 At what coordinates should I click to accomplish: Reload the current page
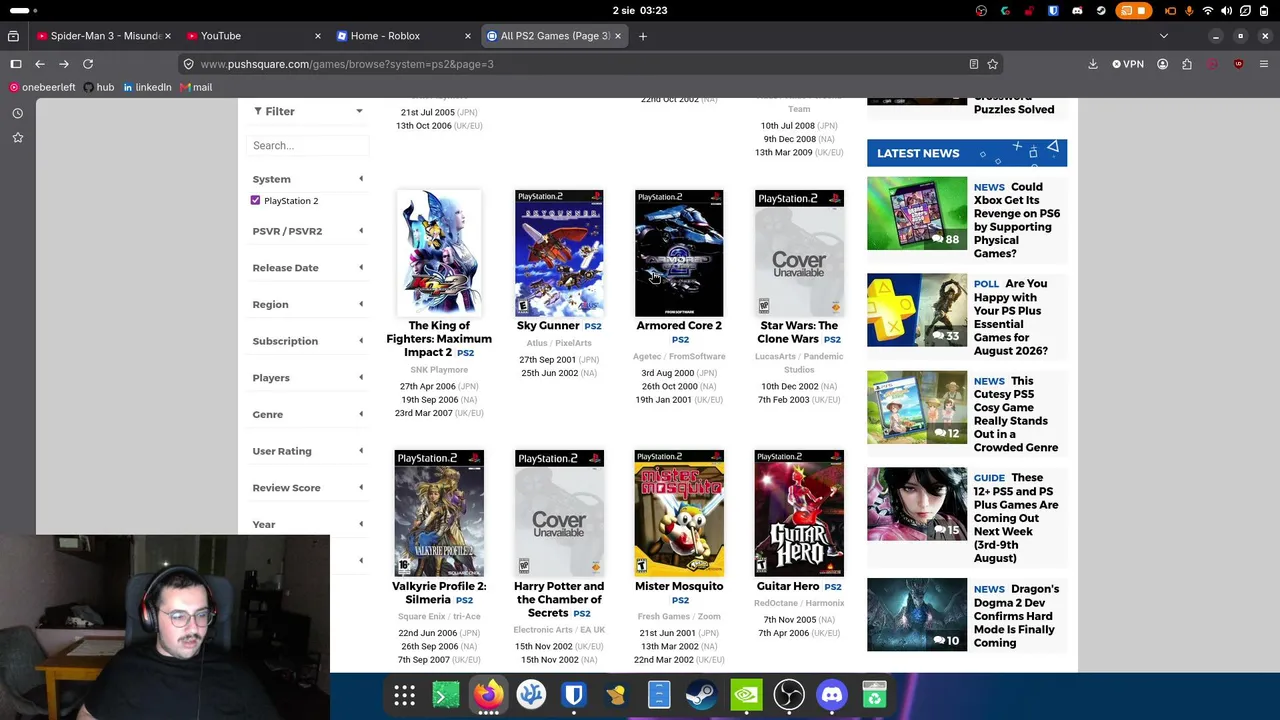point(88,64)
